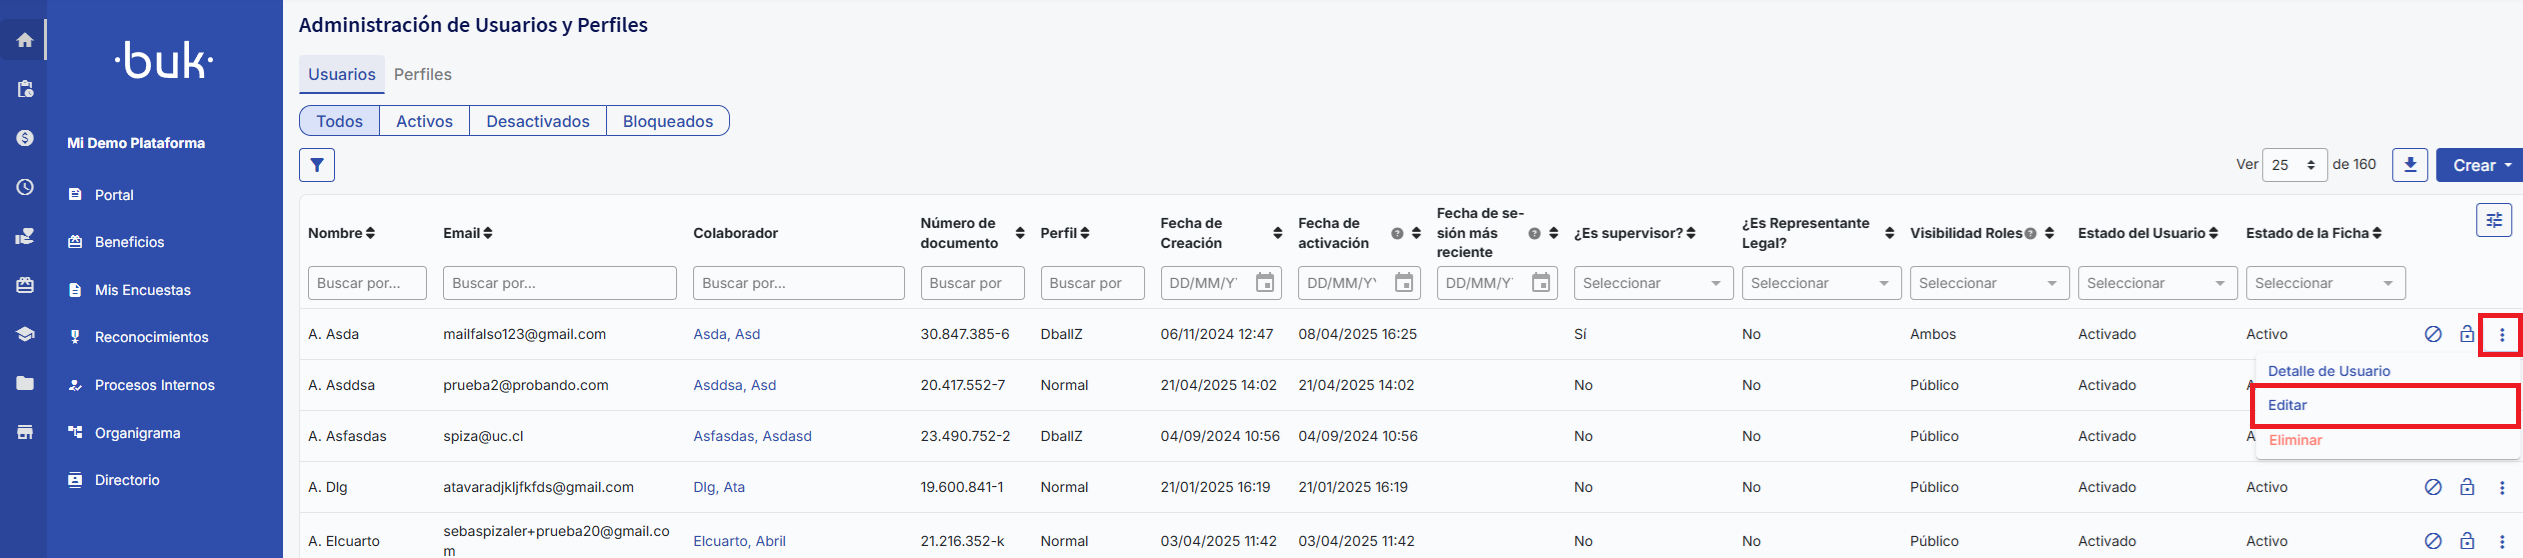Select the Activos filter toggle

tap(424, 121)
